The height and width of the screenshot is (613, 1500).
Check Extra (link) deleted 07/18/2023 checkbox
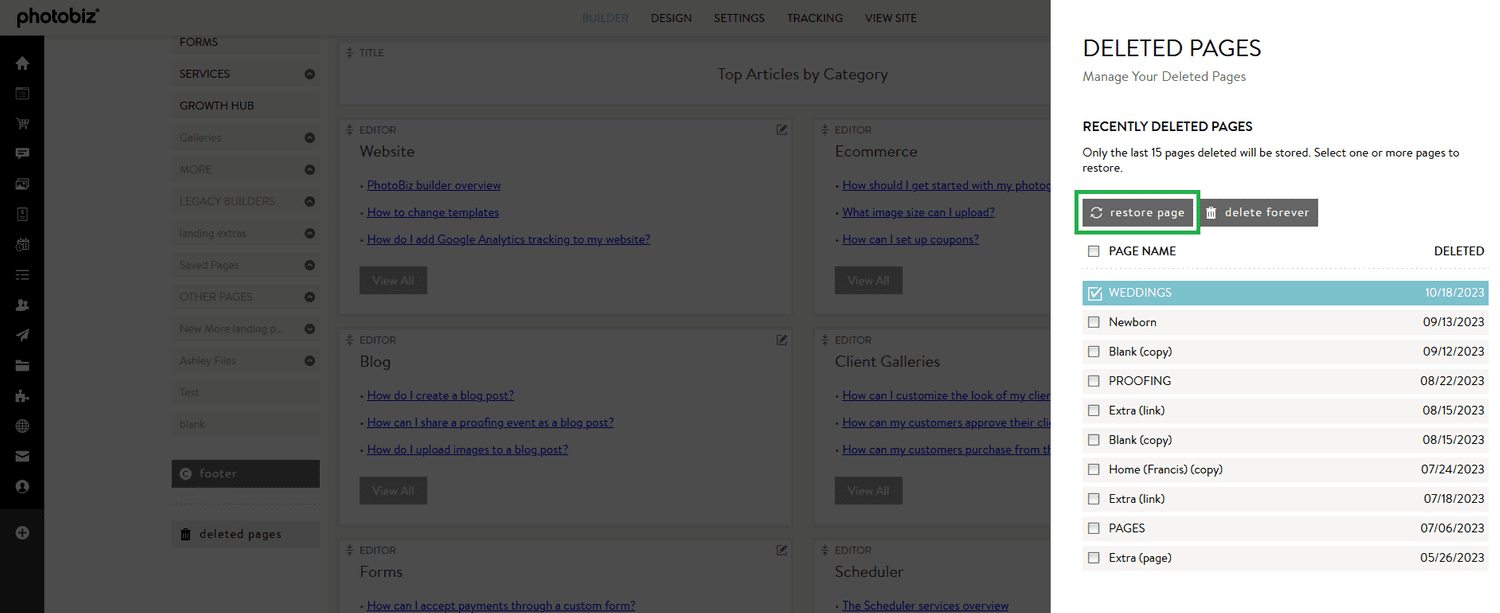coord(1093,499)
